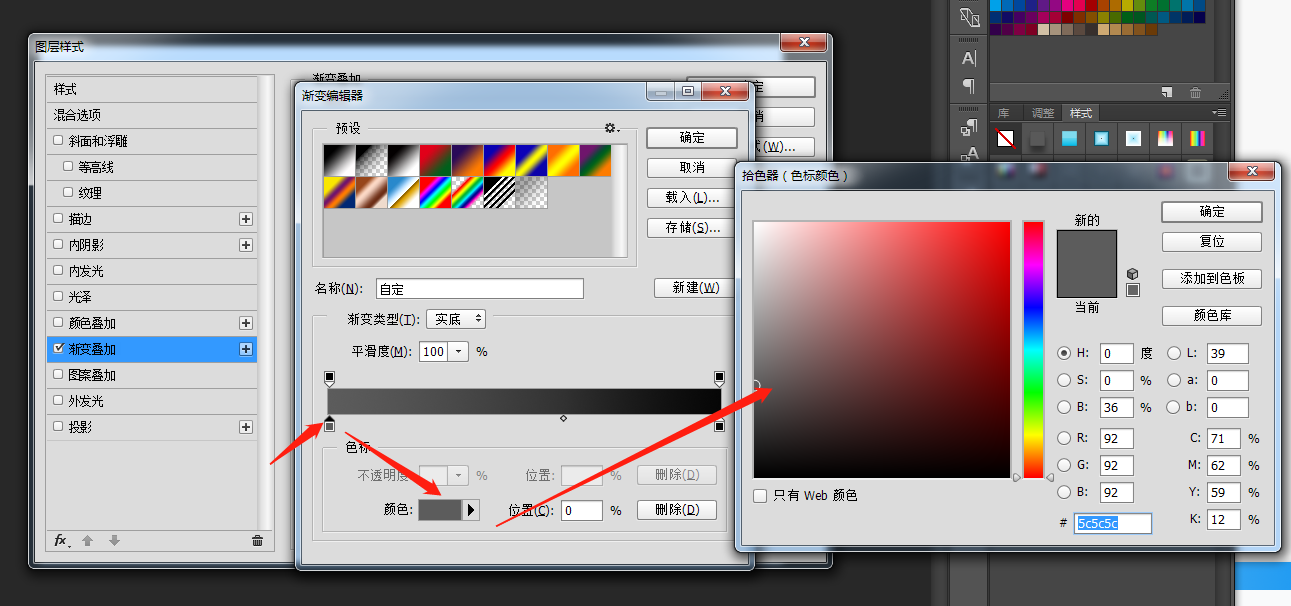Click the move effect down arrow
This screenshot has width=1291, height=606.
pos(114,540)
